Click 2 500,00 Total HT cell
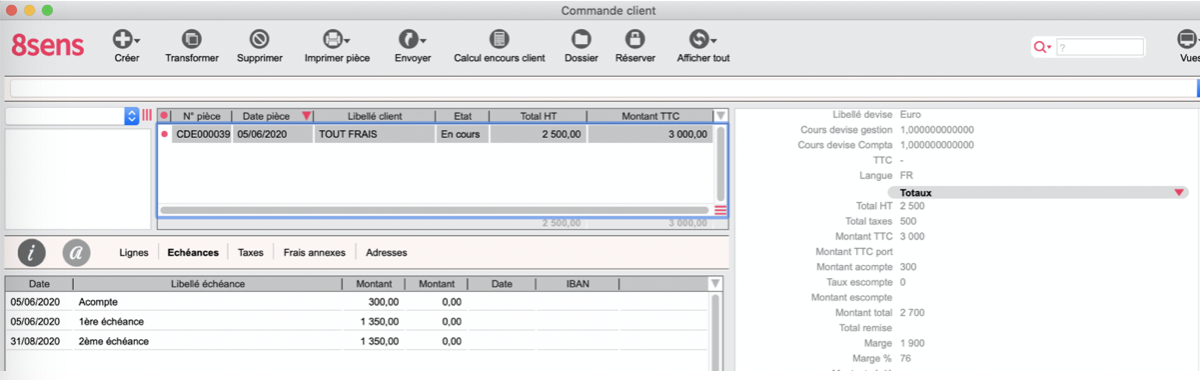Viewport: 1204px width, 380px height. pyautogui.click(x=538, y=134)
